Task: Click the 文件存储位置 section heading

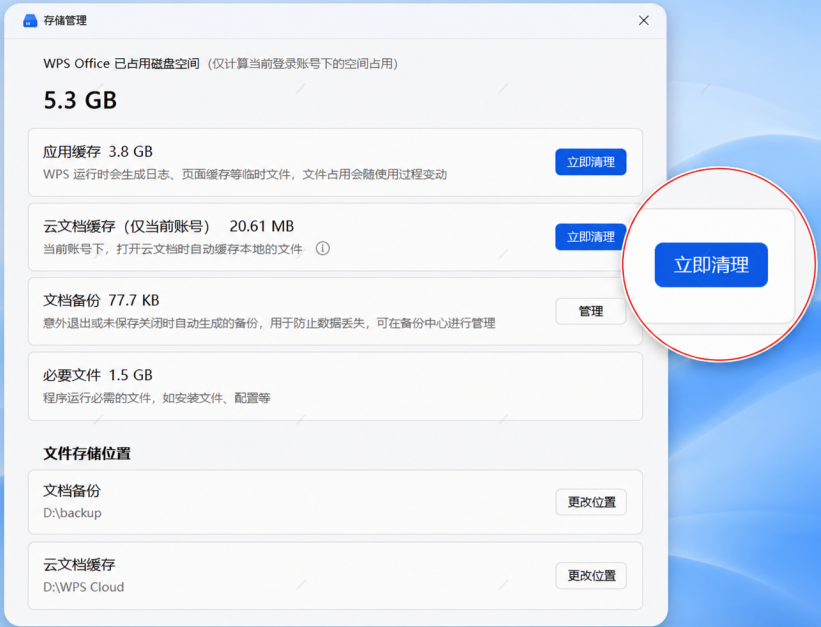Action: 87,454
